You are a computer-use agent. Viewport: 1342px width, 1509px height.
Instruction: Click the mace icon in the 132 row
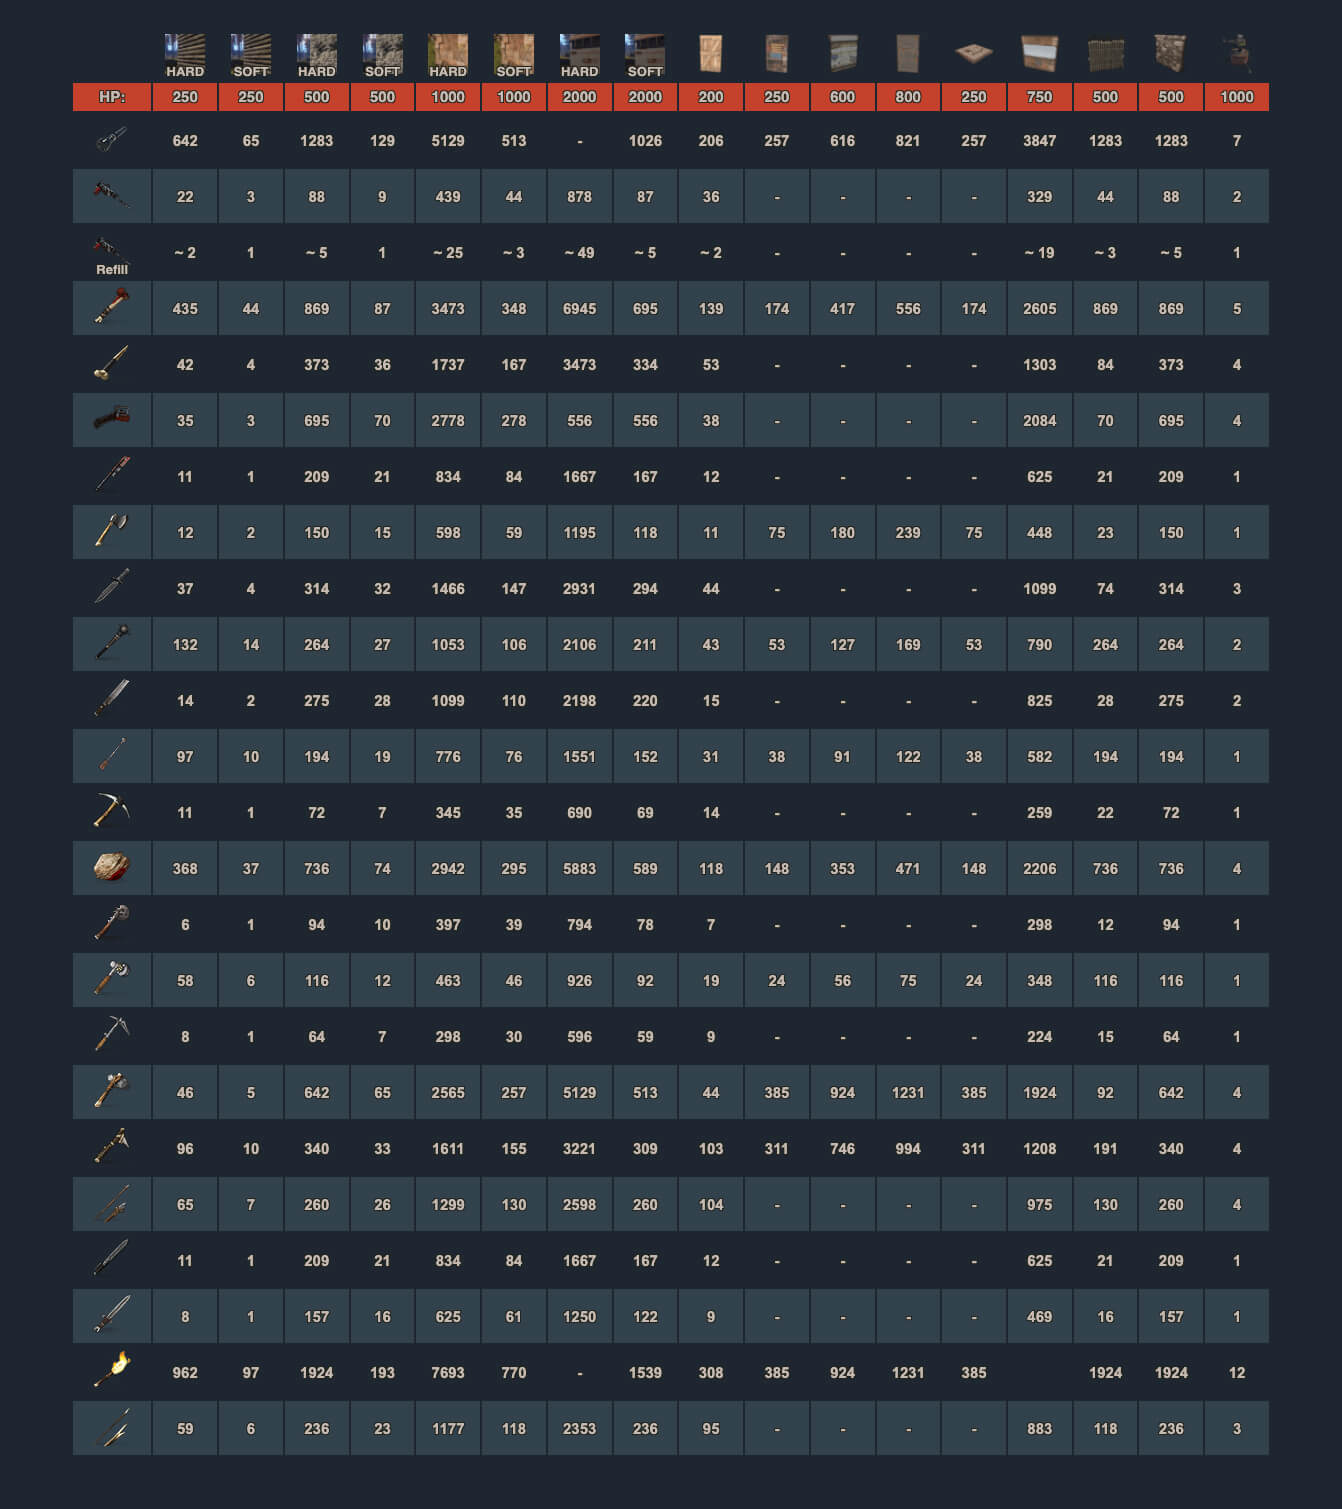[111, 642]
